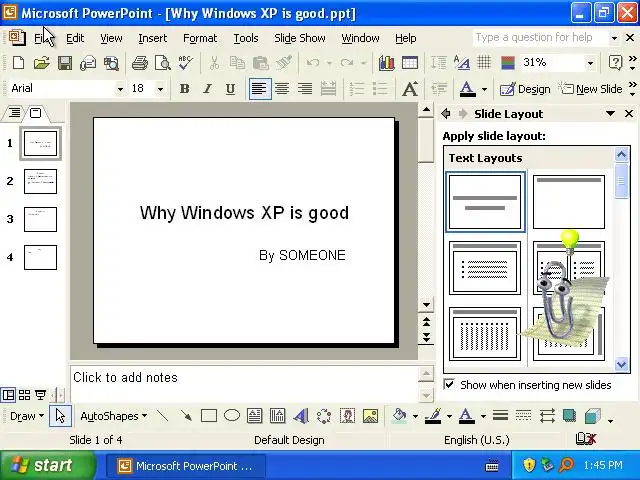Image resolution: width=640 pixels, height=480 pixels.
Task: Click in the notes area to add notes
Action: tap(244, 384)
